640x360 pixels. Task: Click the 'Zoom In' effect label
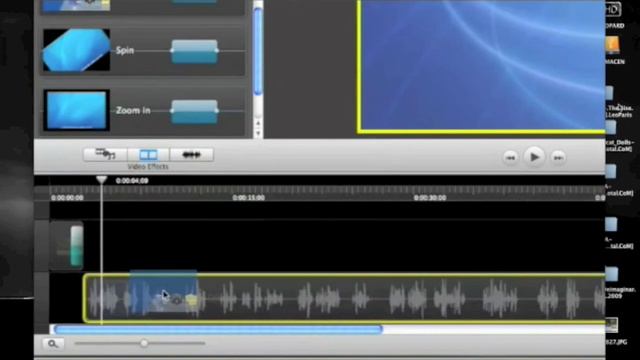click(x=133, y=110)
